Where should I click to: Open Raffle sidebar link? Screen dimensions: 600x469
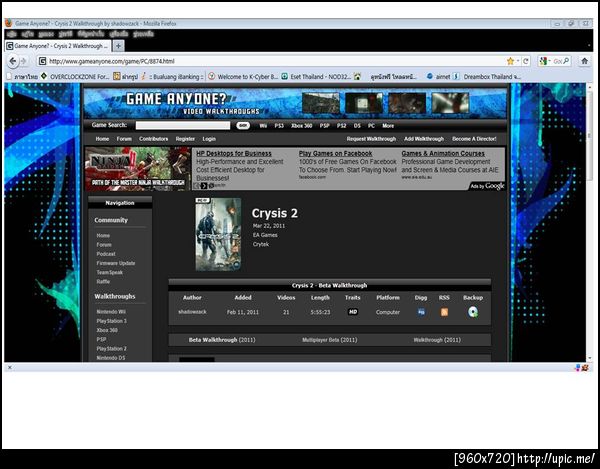(103, 282)
